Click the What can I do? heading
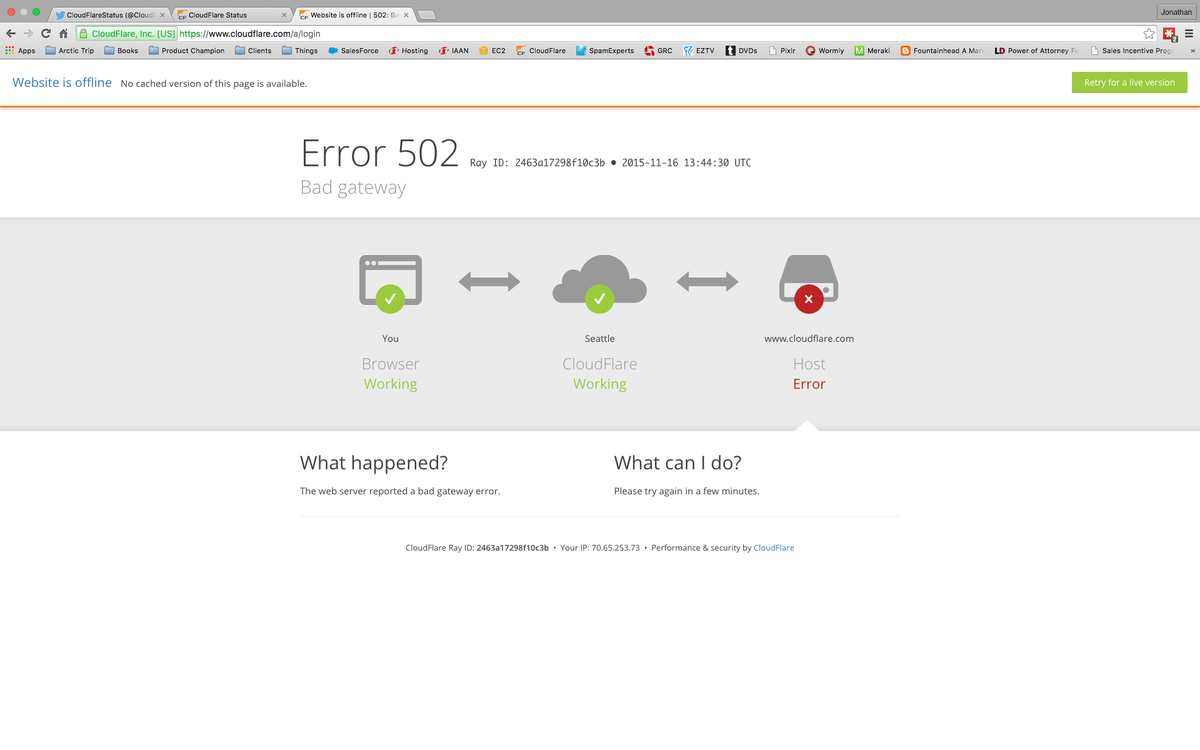Viewport: 1200px width, 750px height. click(x=678, y=463)
